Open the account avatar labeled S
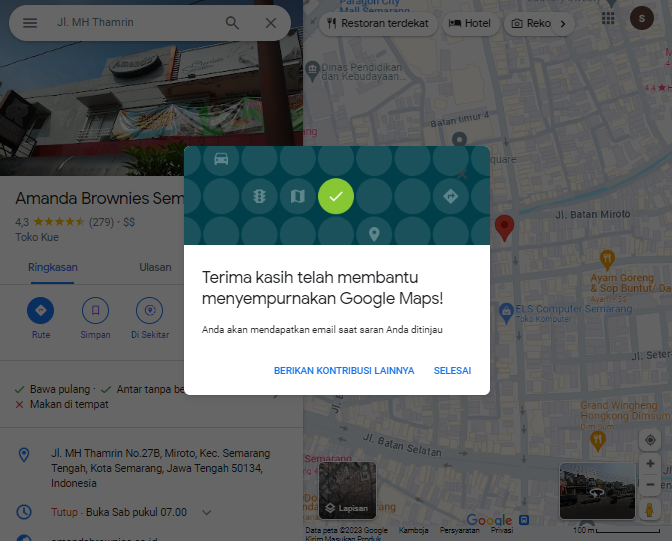 tap(642, 18)
